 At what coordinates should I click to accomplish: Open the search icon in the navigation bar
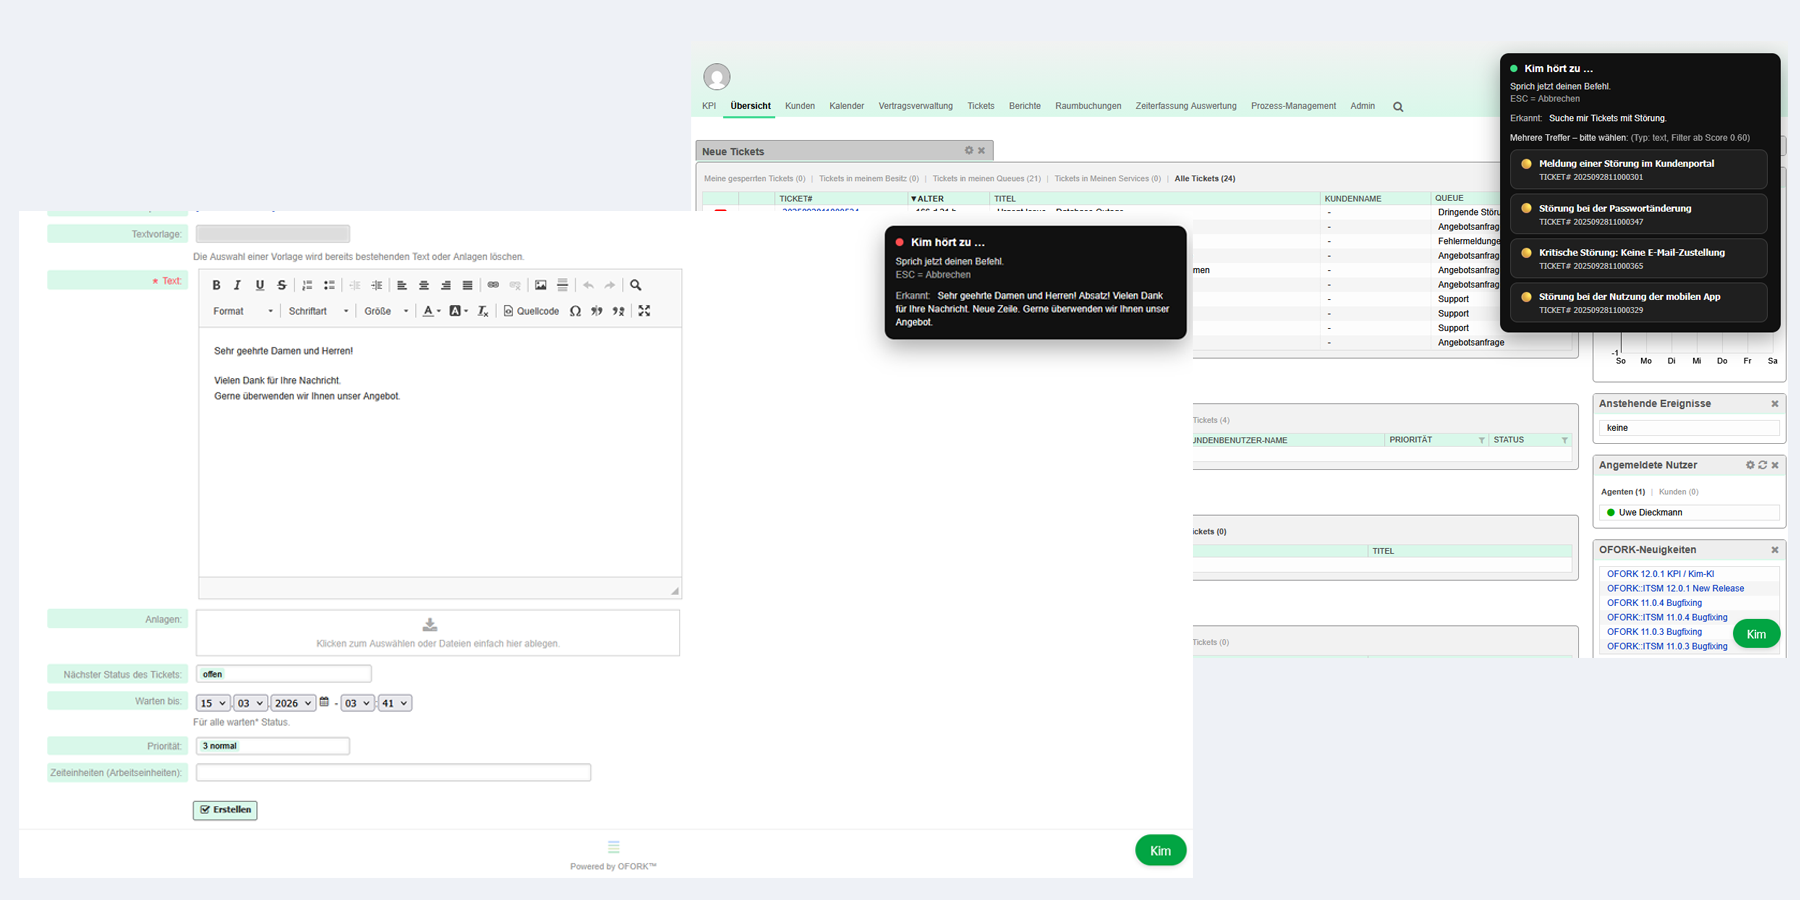tap(1398, 107)
